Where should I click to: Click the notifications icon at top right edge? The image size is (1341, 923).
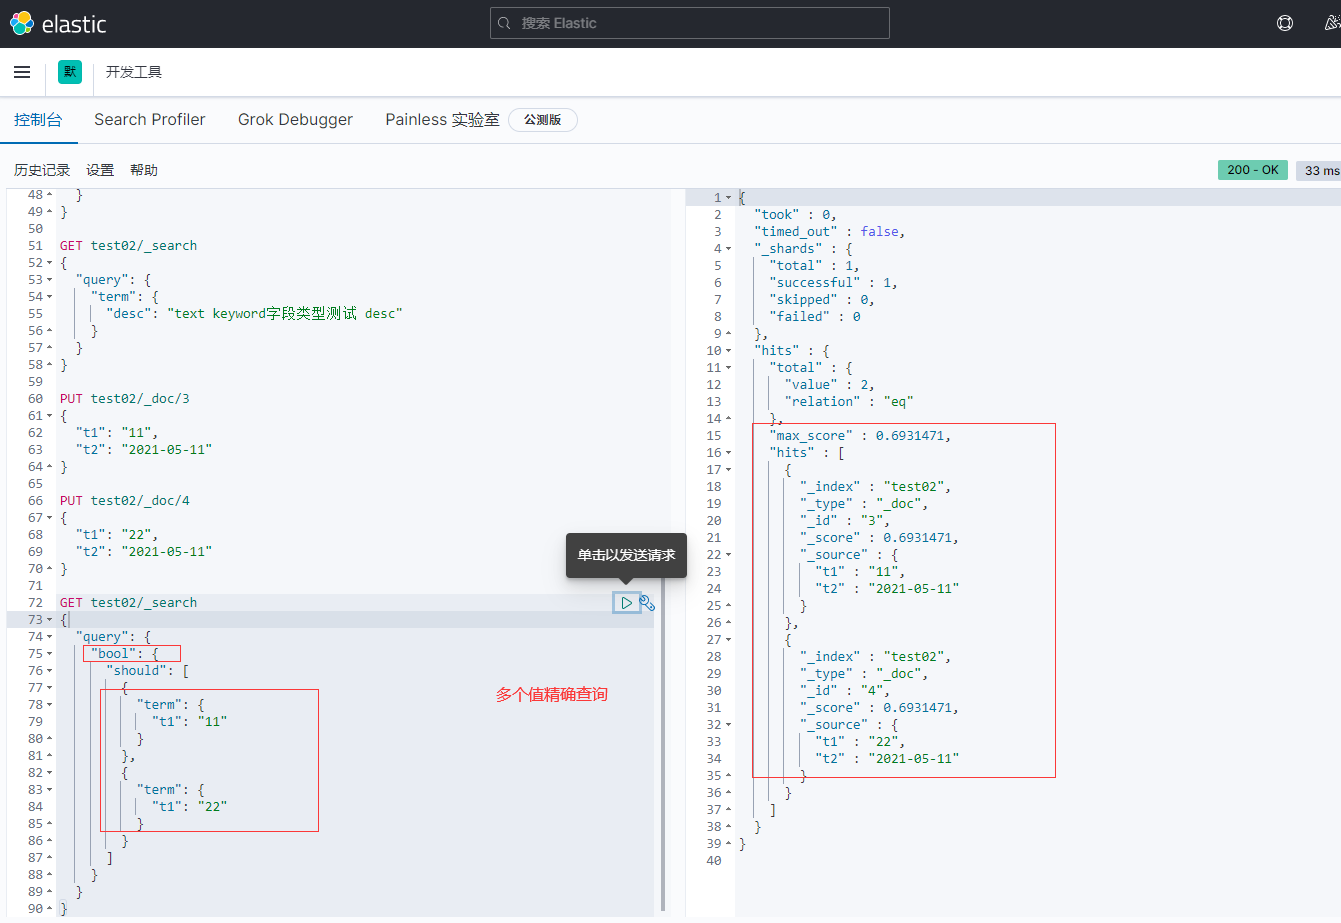1332,23
